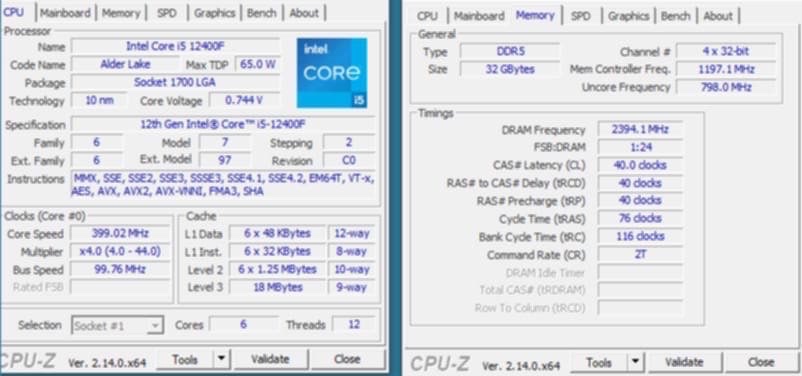Click Tools button in CPU window
802x376 pixels.
click(x=185, y=359)
